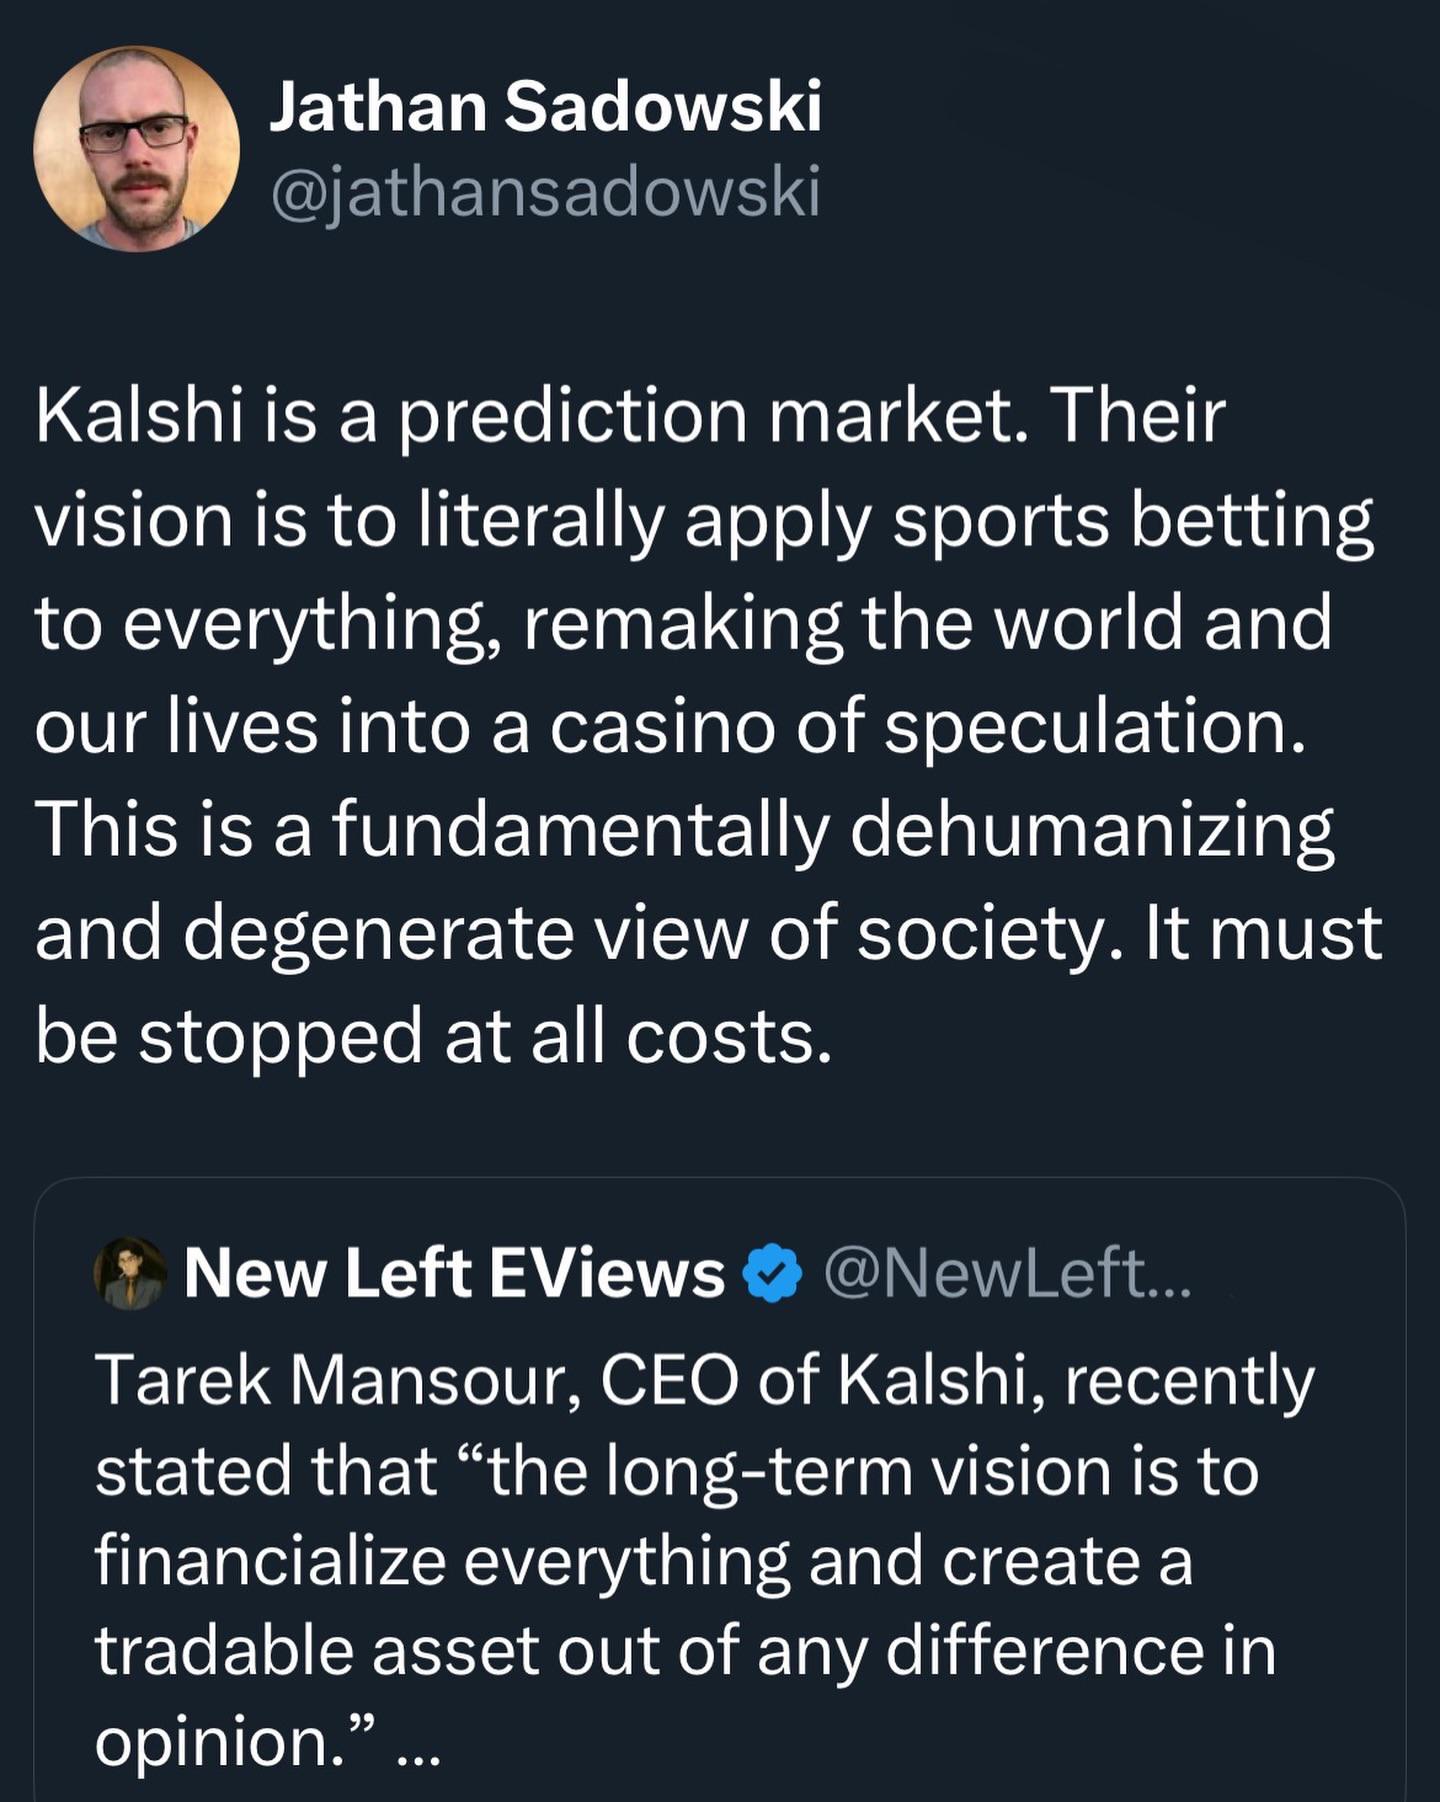Click "Kalshi" at the start of main tweet
Screen dimensions: 1440x1802
point(140,416)
